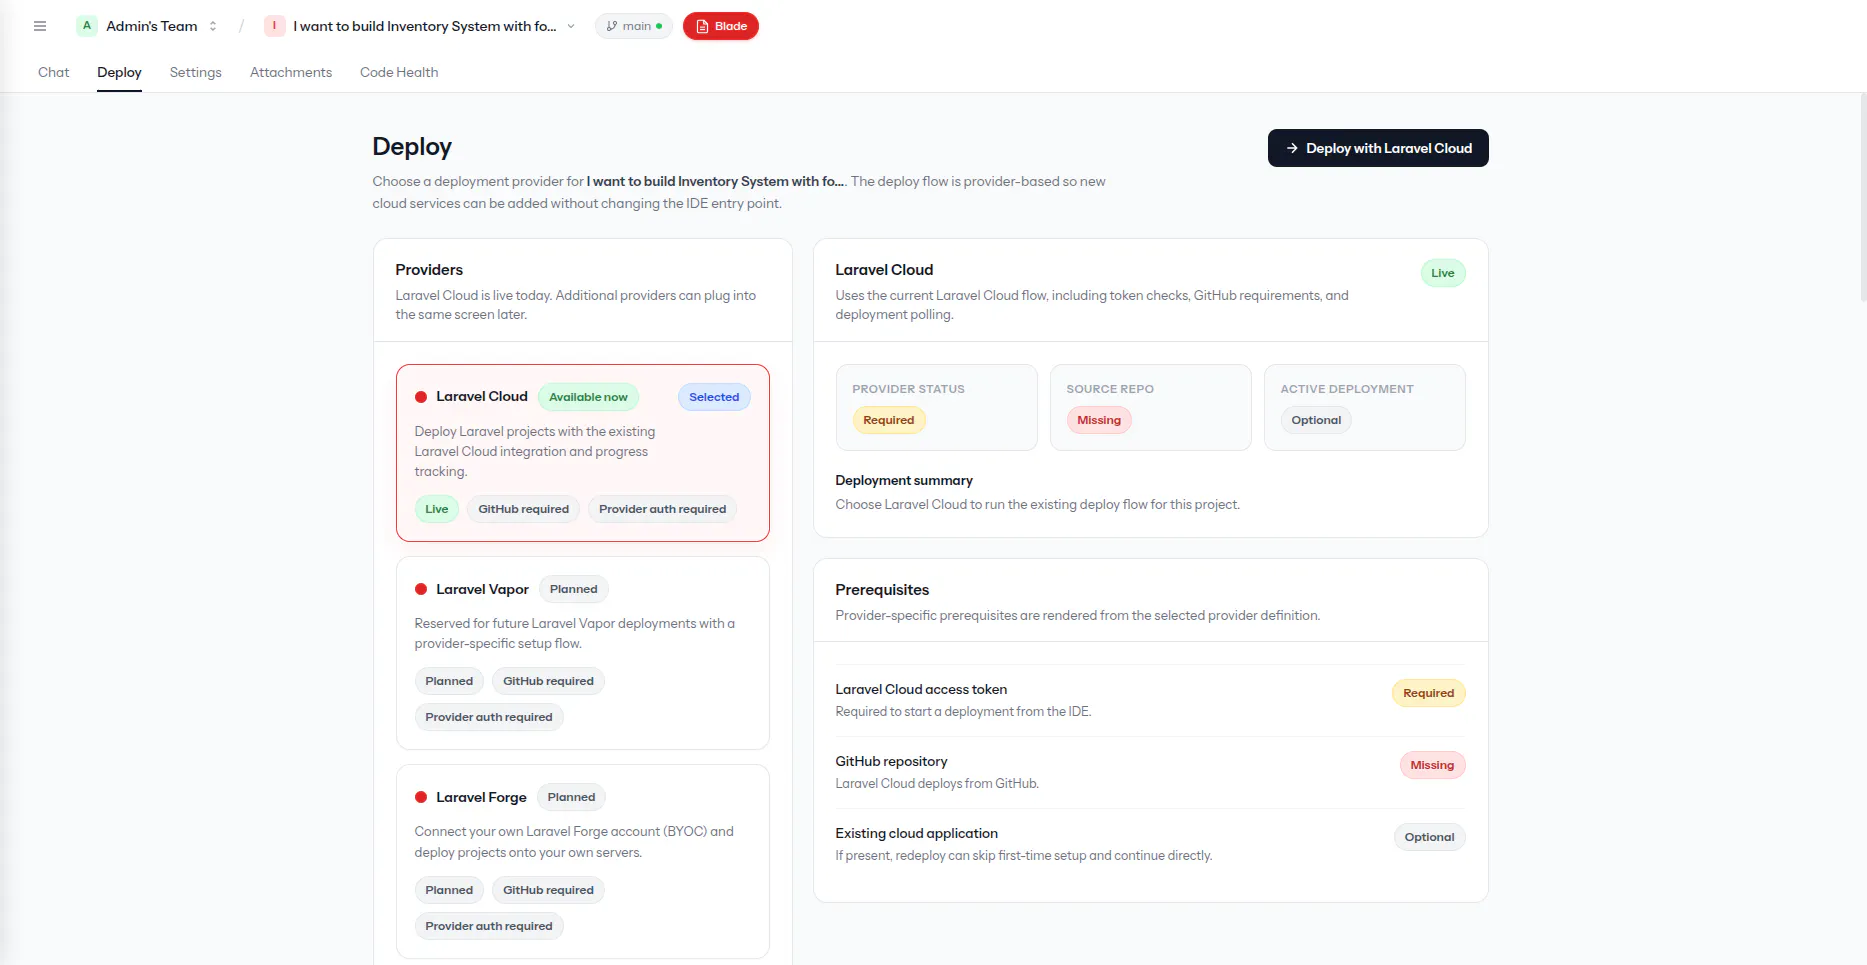Click the Providers section heading
The width and height of the screenshot is (1867, 965).
pyautogui.click(x=429, y=269)
